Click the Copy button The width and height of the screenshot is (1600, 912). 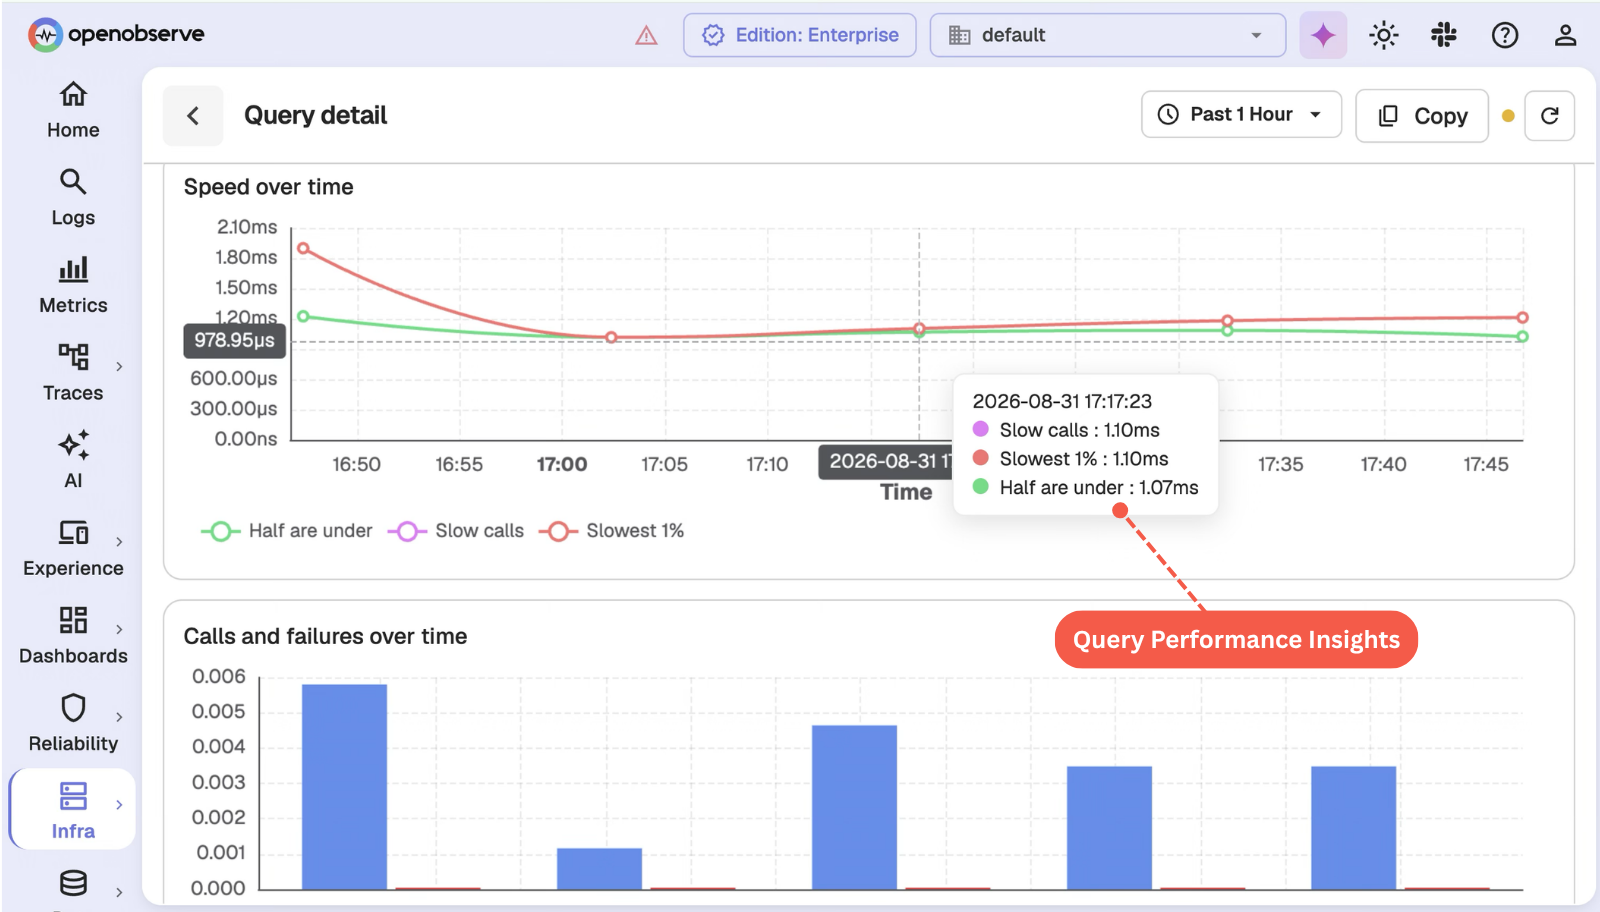pos(1422,116)
